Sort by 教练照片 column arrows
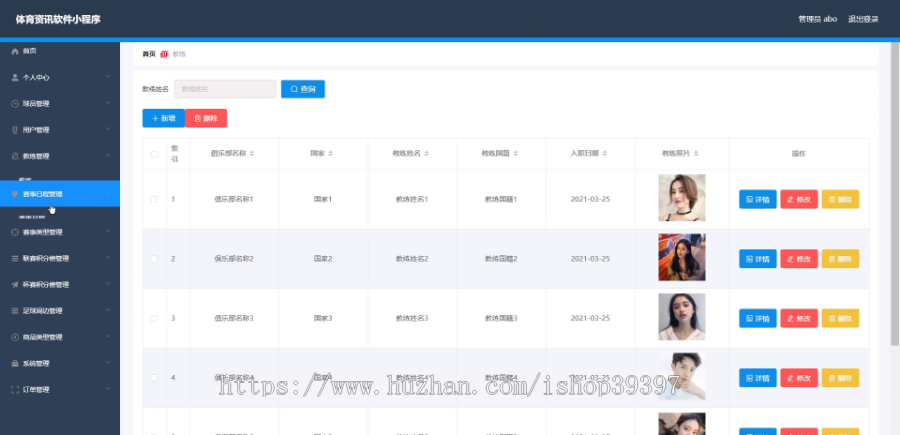Screen dimensions: 900x435 click(x=696, y=154)
